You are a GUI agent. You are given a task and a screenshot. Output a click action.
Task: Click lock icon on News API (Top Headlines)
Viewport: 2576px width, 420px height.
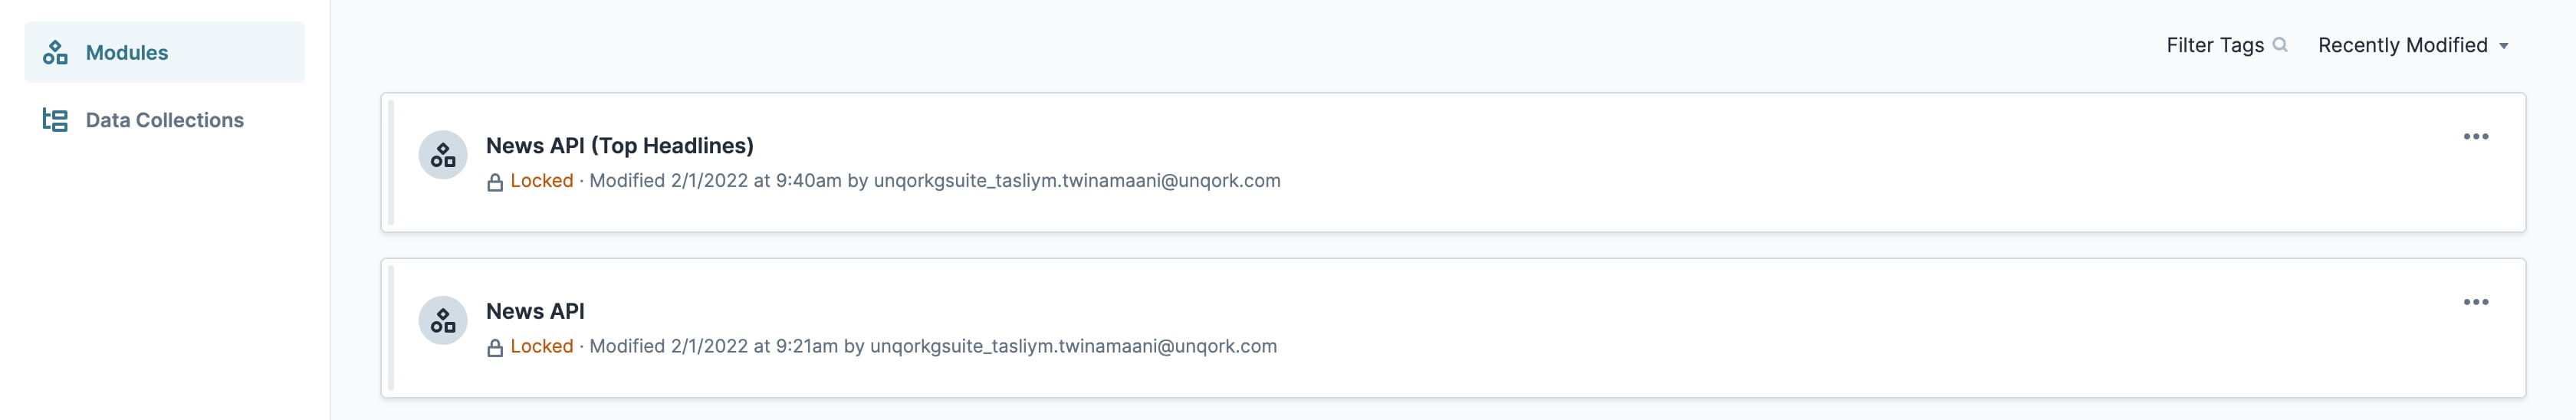495,182
